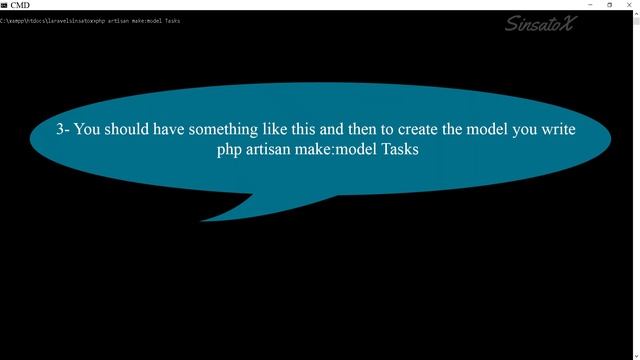The height and width of the screenshot is (360, 640).
Task: Close the CMD window
Action: coord(629,5)
